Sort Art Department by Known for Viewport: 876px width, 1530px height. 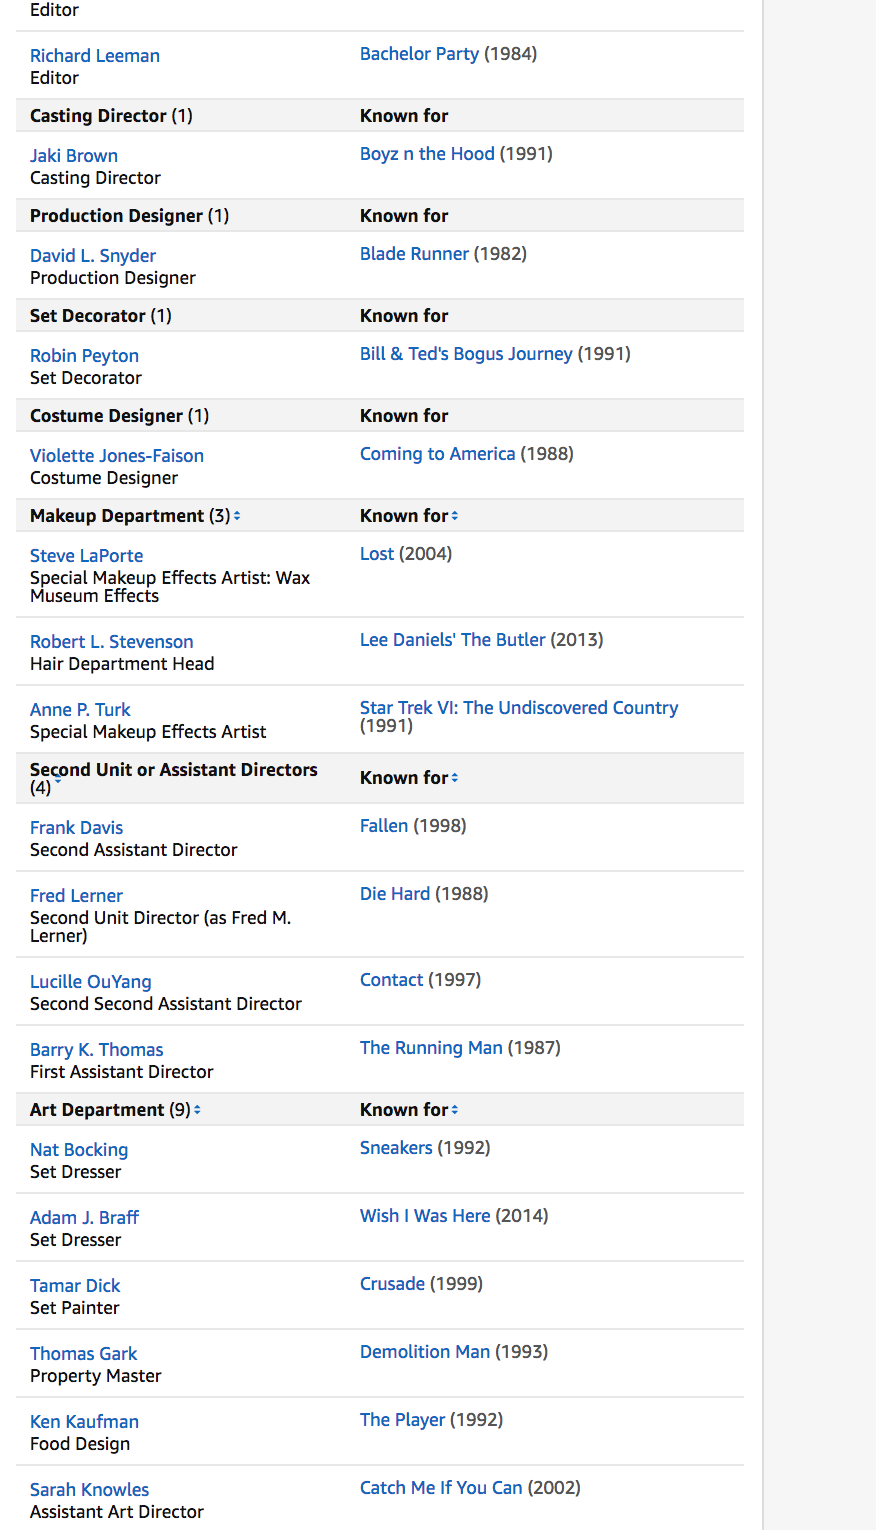(455, 1110)
